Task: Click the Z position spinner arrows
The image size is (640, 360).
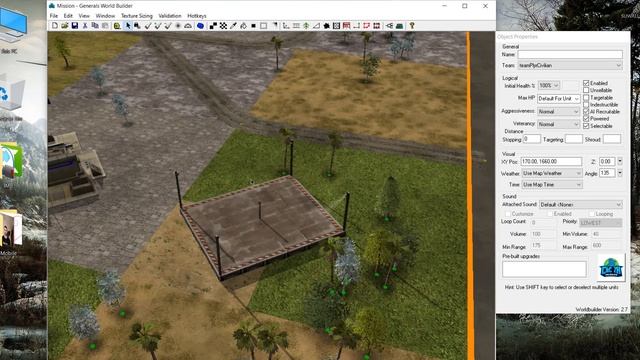Action: [x=620, y=162]
